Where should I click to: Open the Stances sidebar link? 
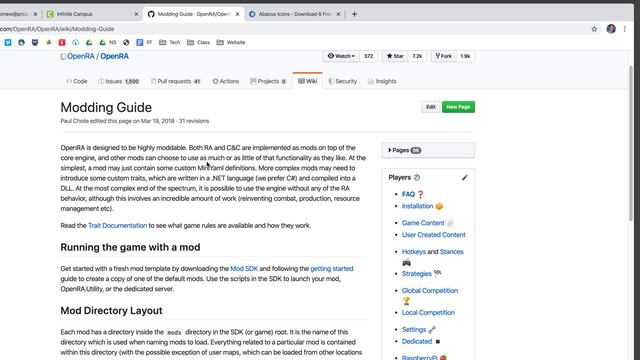tap(451, 252)
